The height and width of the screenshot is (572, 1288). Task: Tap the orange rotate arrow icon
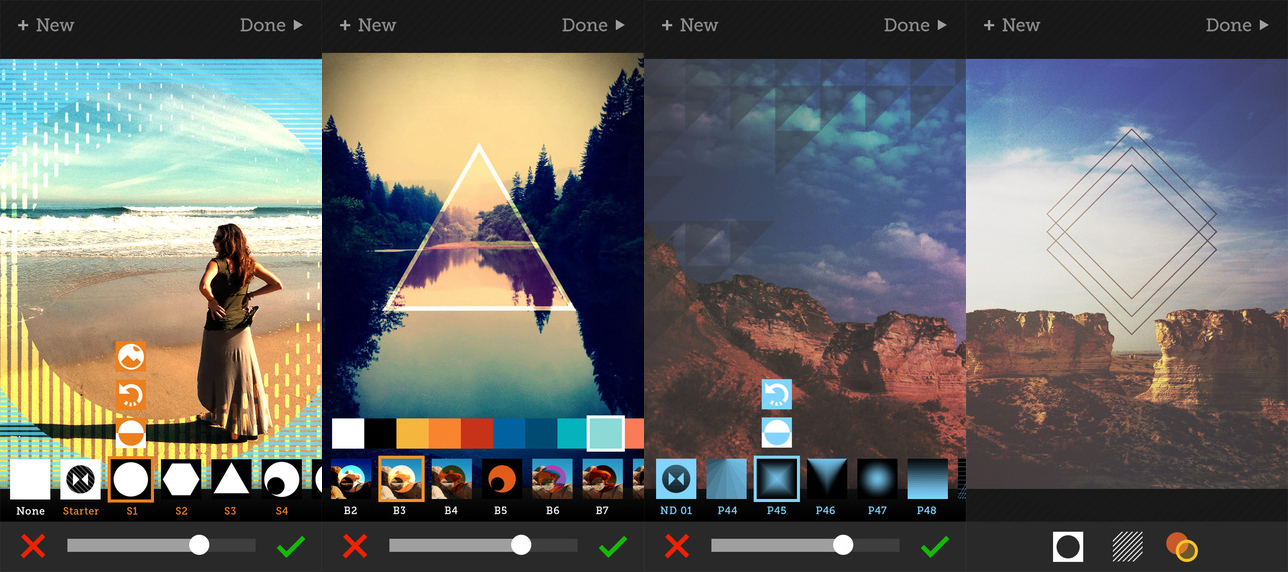(131, 395)
